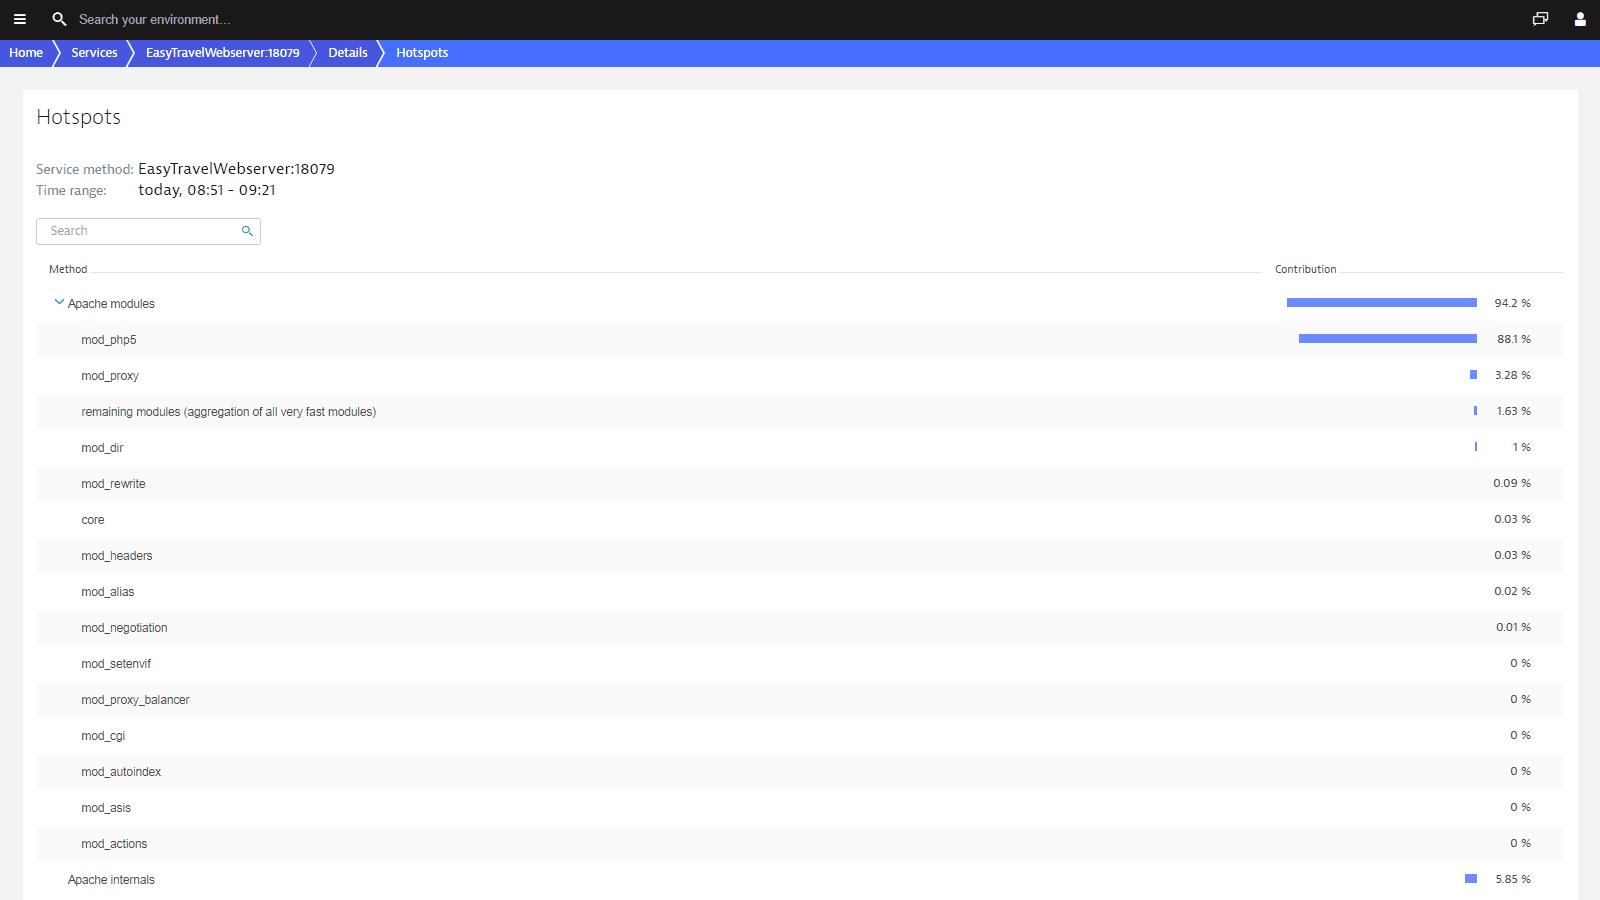Click the mod_proxy 3.28 % value
Screen dimensions: 1600x900
tap(1513, 375)
